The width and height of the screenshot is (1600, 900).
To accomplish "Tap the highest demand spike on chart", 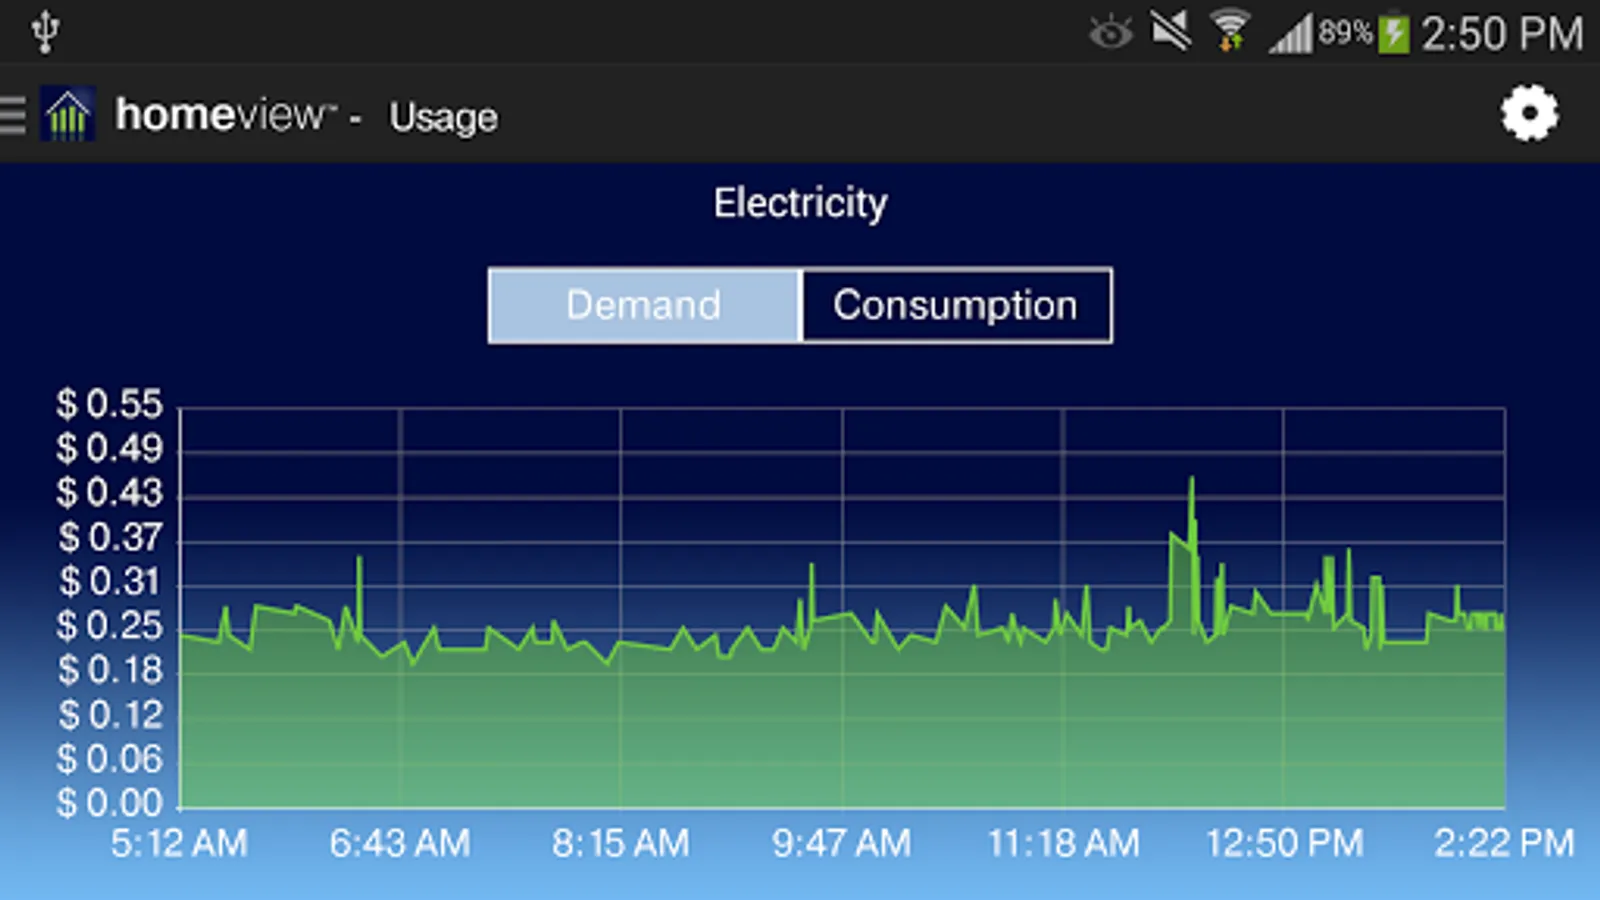I will pos(1192,482).
